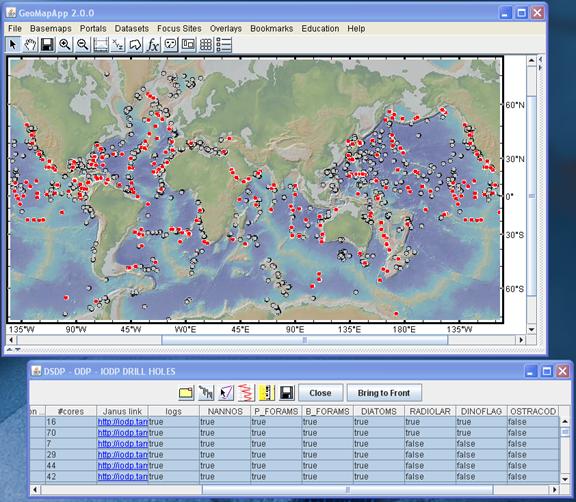
Task: Click the table horizontal scrollbar right arrow
Action: [555, 490]
